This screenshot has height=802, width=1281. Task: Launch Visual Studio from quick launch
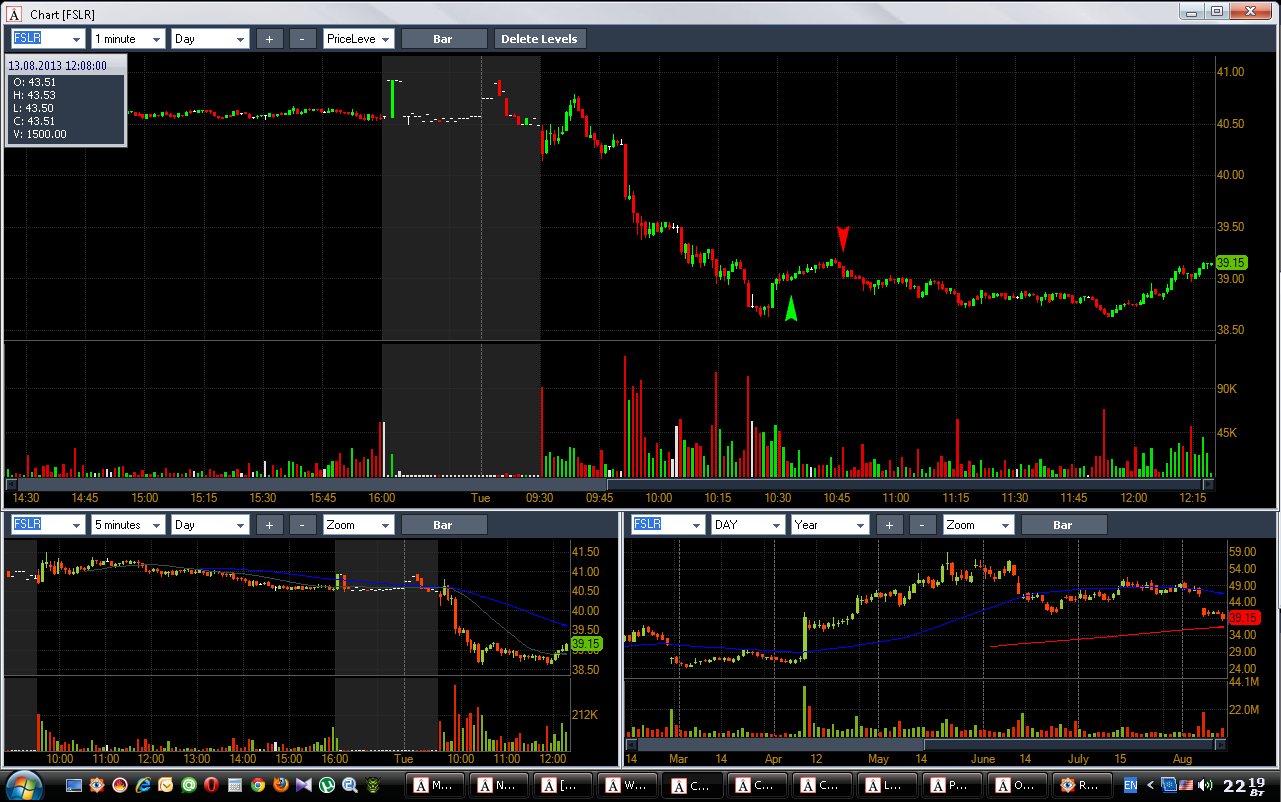(x=304, y=785)
